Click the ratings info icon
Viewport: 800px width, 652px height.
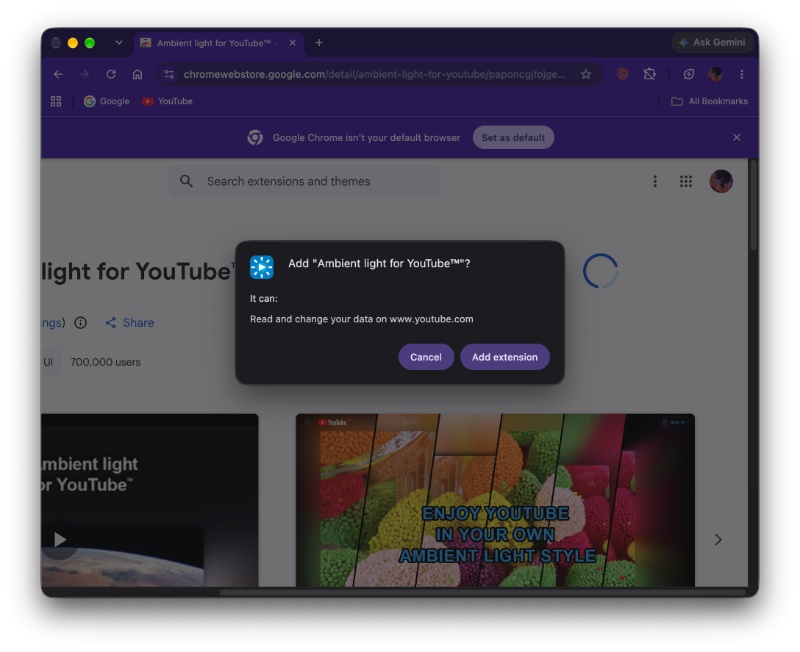pos(81,322)
